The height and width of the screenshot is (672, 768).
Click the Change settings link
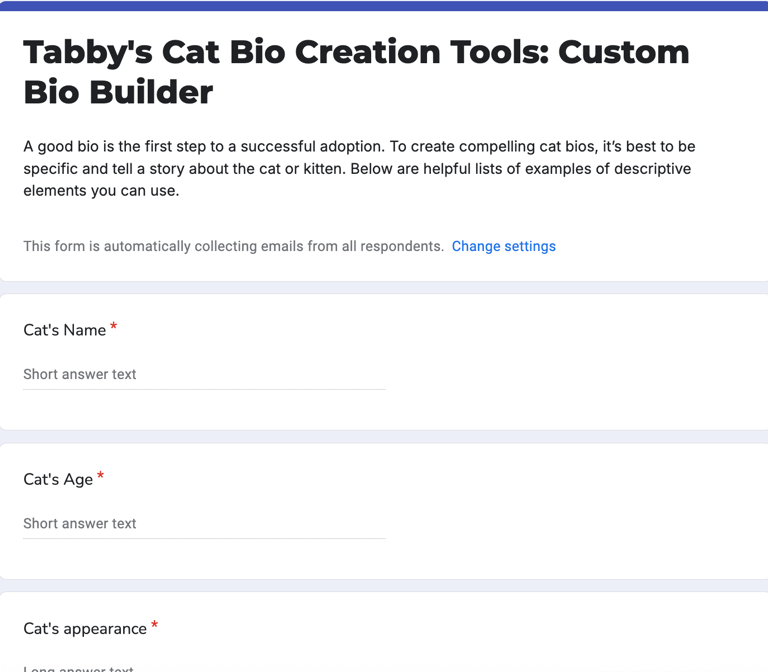[503, 246]
